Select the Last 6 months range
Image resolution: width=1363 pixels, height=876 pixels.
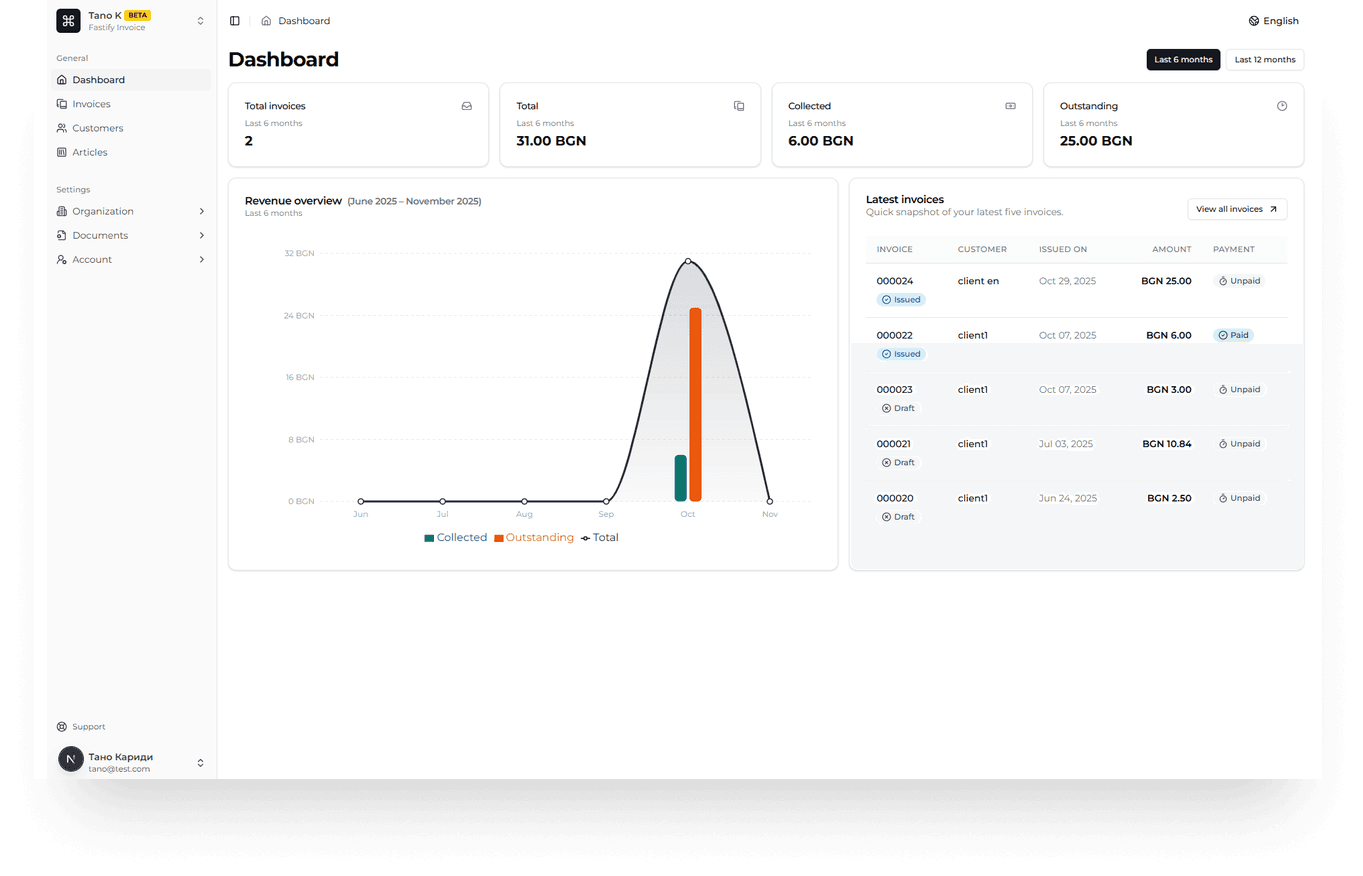point(1183,60)
